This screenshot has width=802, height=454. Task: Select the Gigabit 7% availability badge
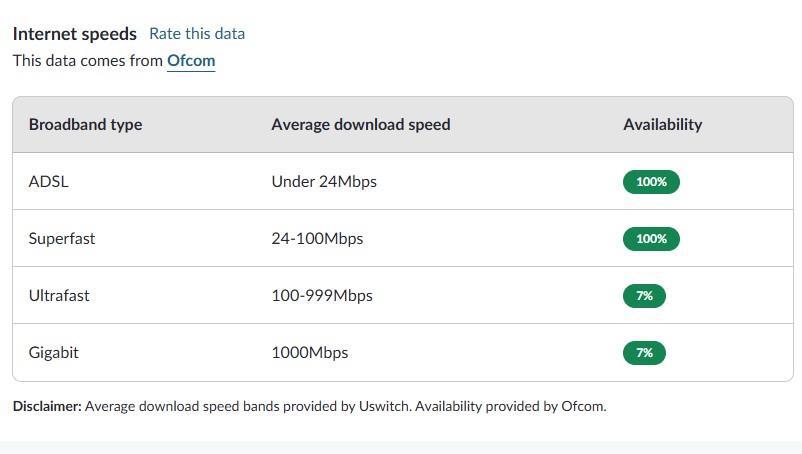644,353
